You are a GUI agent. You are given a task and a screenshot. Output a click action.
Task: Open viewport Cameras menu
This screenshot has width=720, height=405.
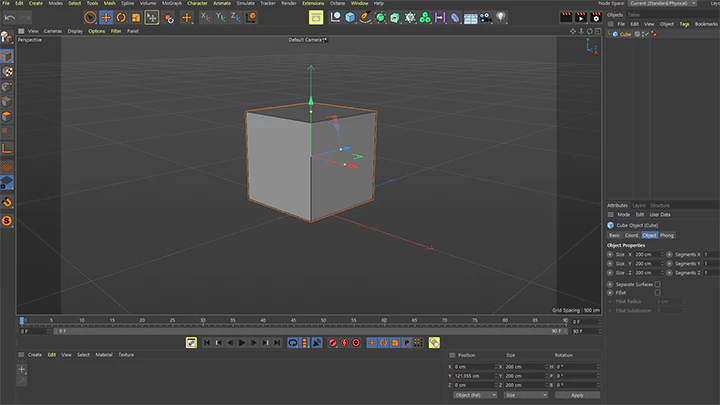point(53,31)
